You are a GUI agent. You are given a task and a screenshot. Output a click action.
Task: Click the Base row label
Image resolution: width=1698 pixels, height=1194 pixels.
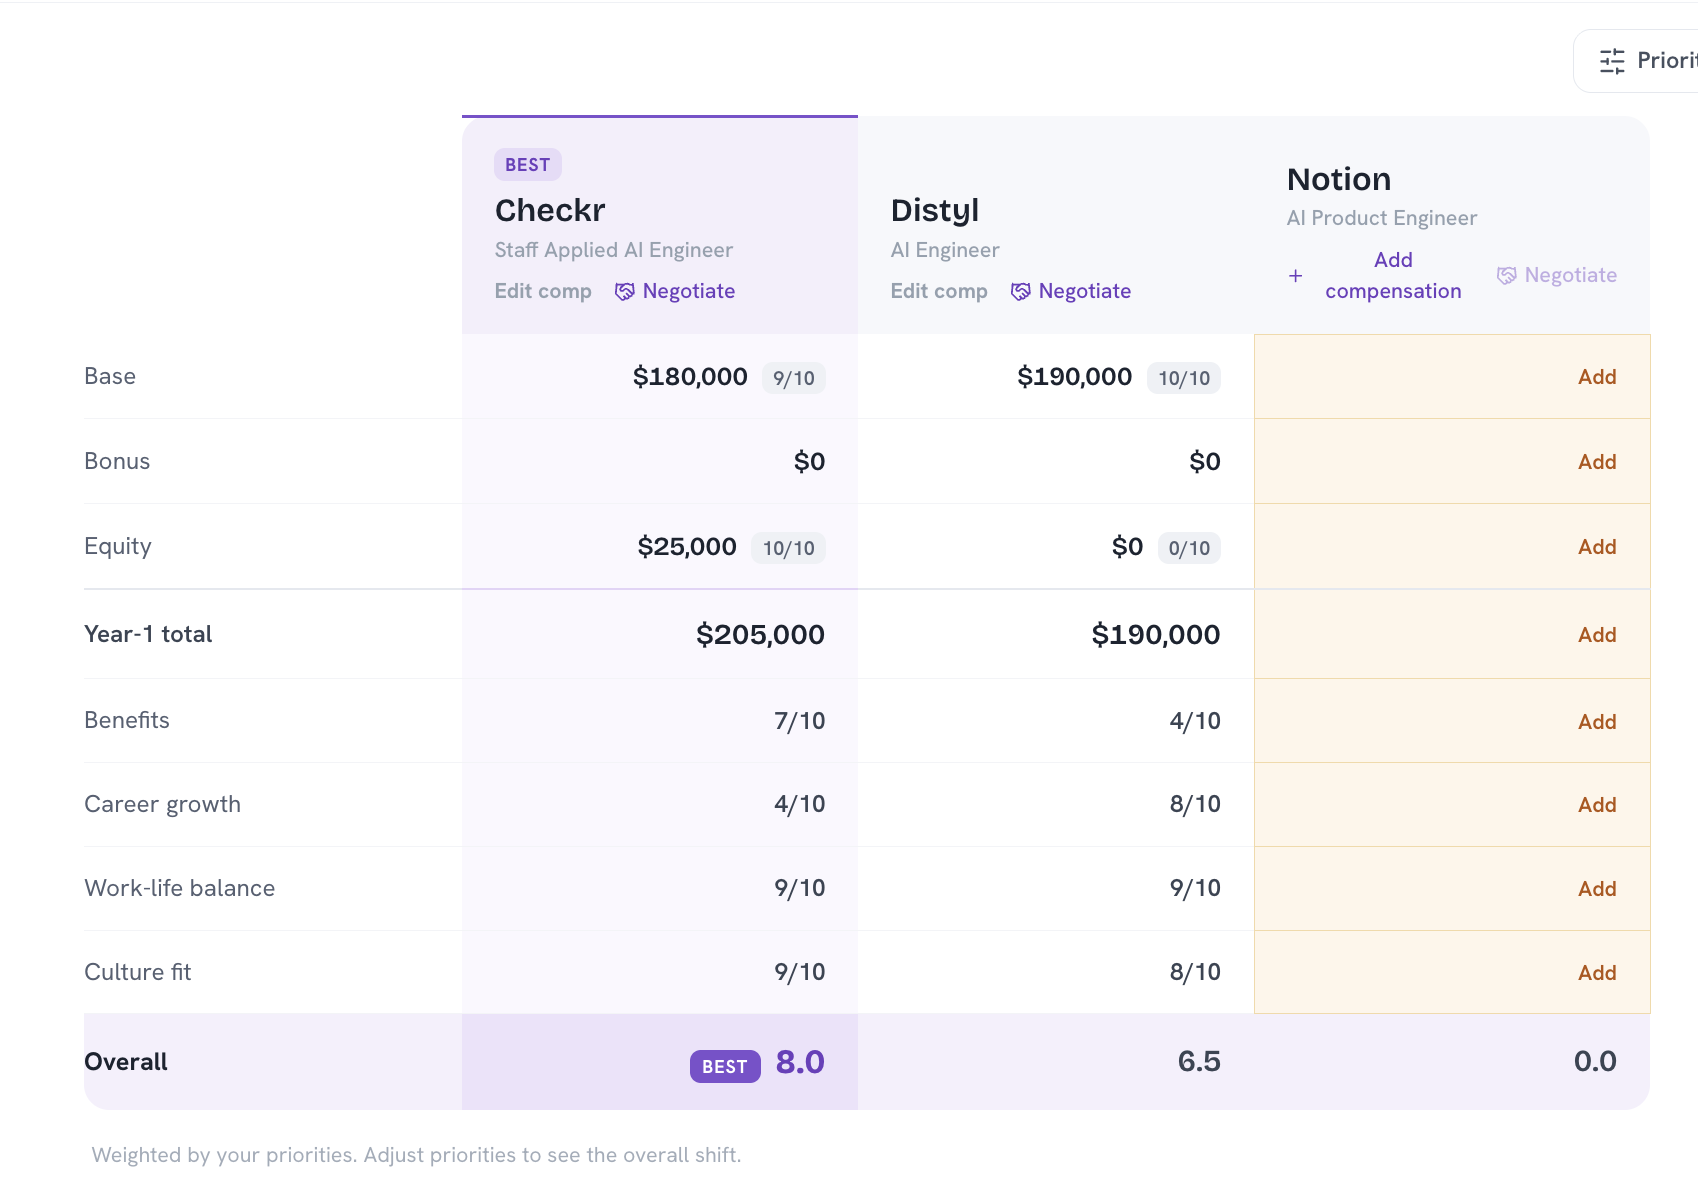(x=110, y=376)
